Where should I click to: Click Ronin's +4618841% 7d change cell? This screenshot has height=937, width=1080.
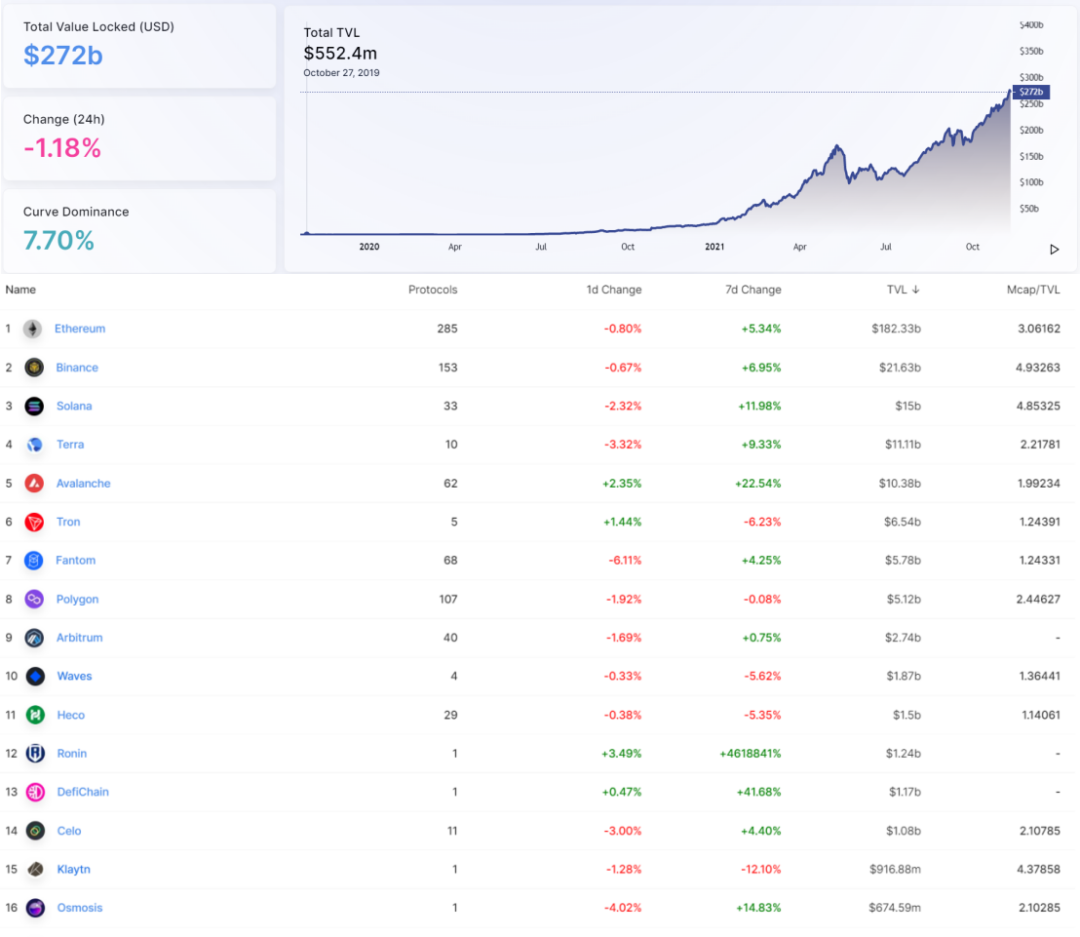750,753
